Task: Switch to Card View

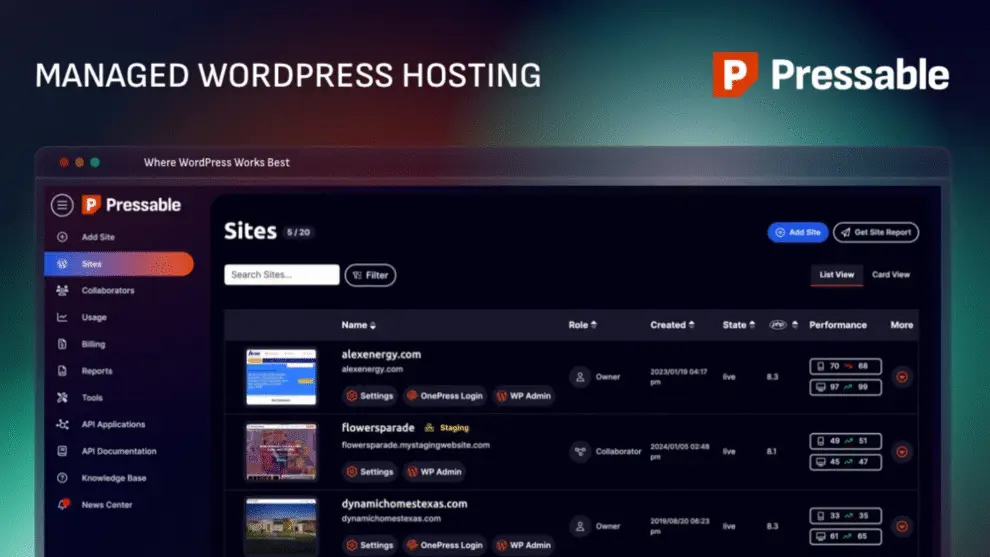Action: click(890, 275)
